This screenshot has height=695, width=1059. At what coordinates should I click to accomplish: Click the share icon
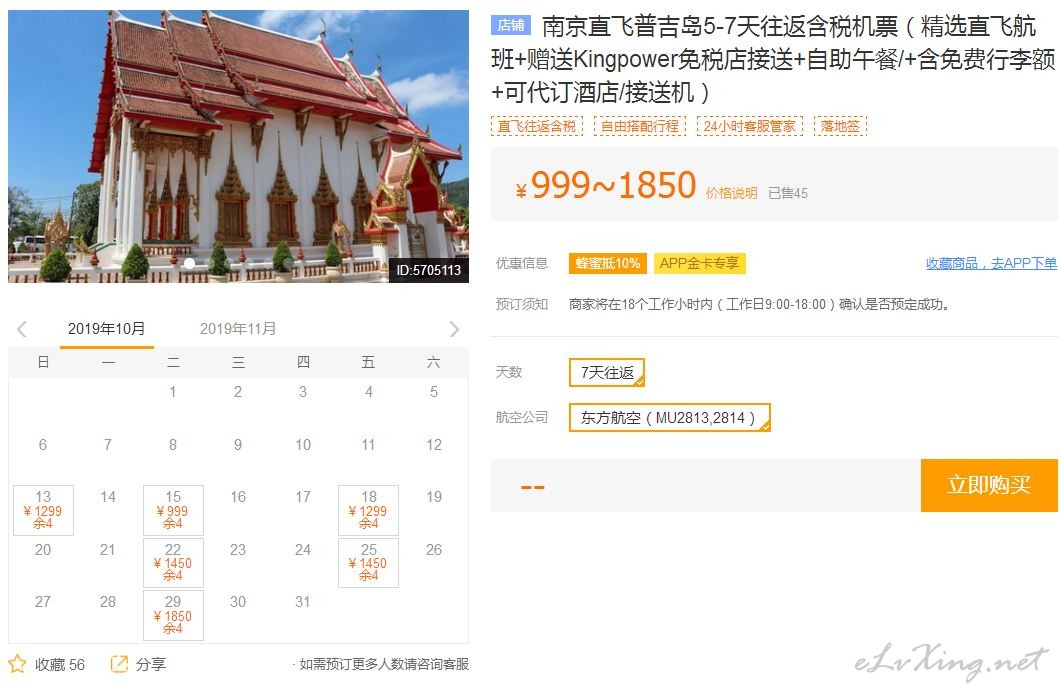click(119, 664)
